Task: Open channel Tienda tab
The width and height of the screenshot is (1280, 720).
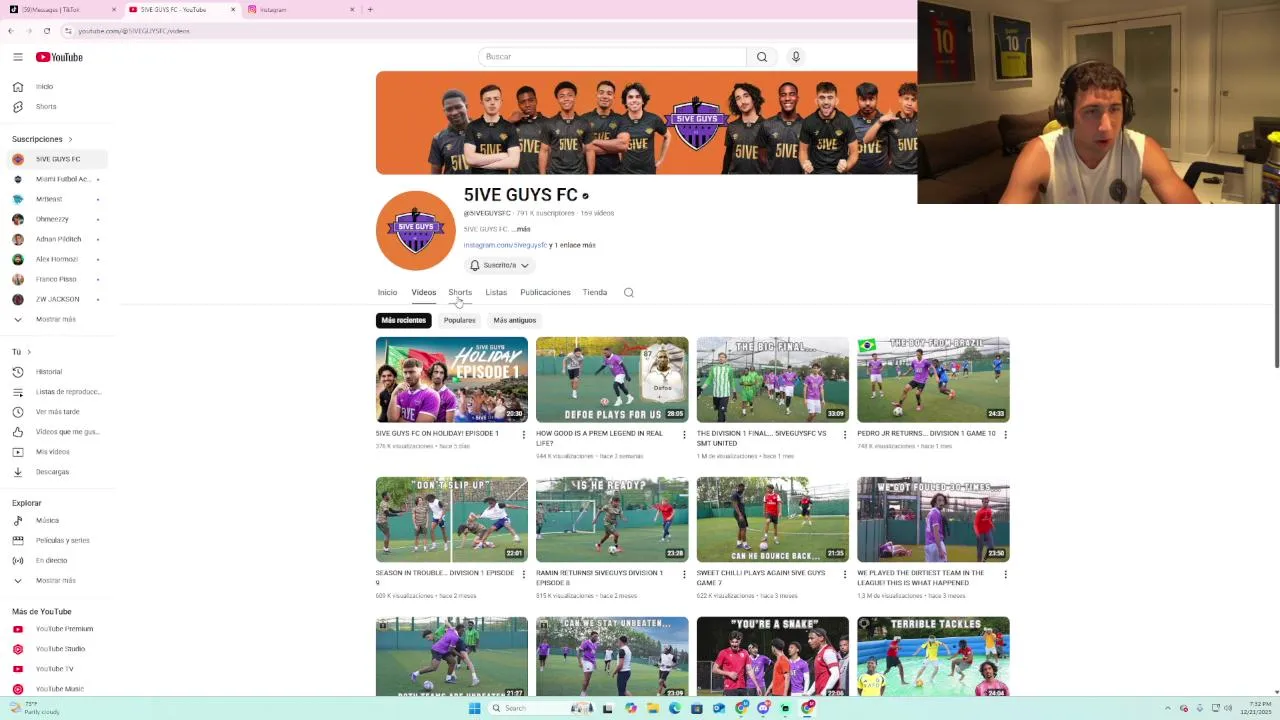Action: (x=595, y=293)
